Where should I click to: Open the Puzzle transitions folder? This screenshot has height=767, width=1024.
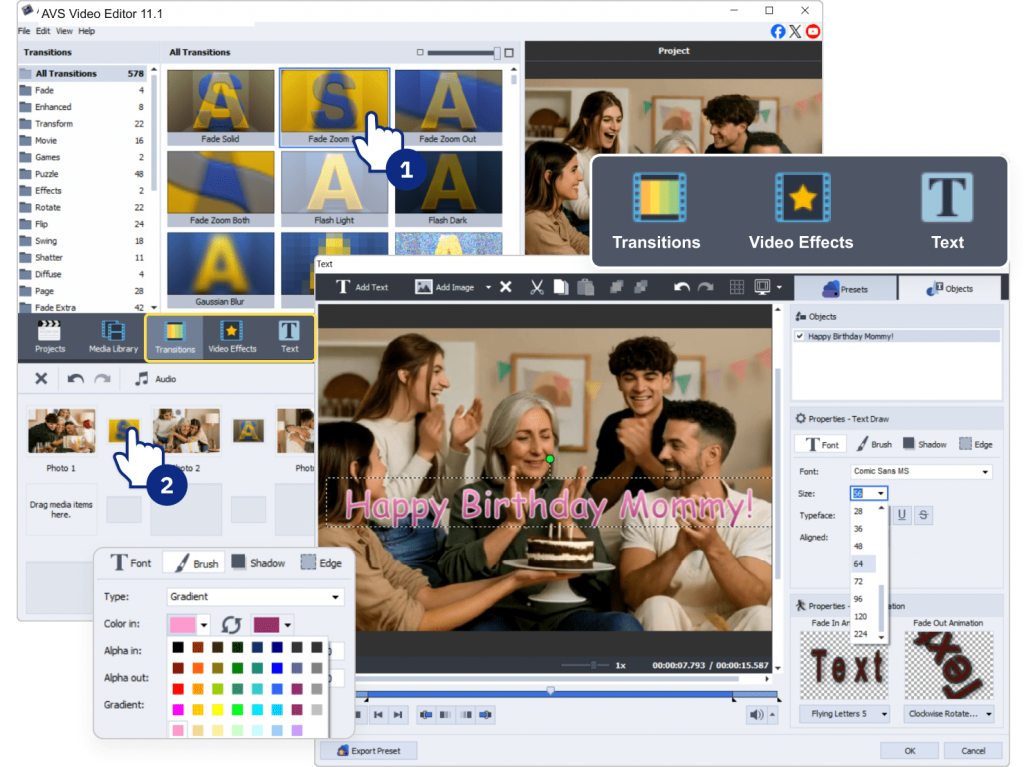(82, 174)
